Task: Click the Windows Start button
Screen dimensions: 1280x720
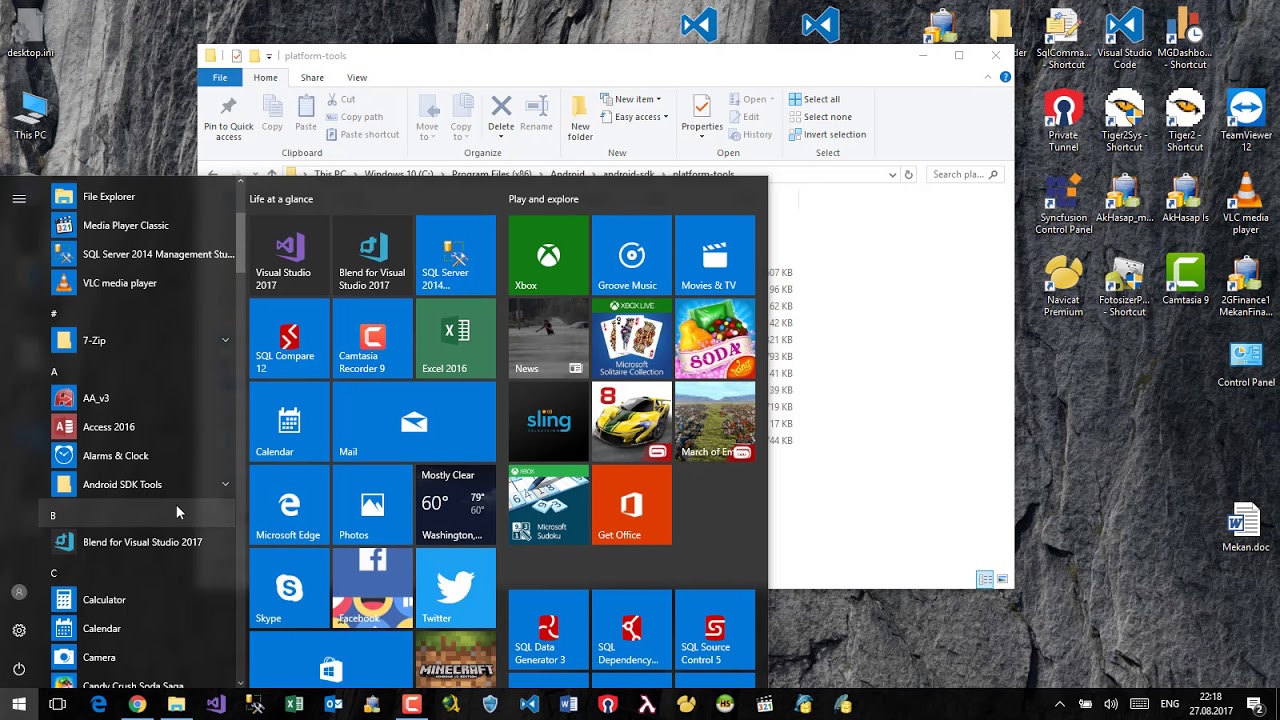Action: coord(19,704)
